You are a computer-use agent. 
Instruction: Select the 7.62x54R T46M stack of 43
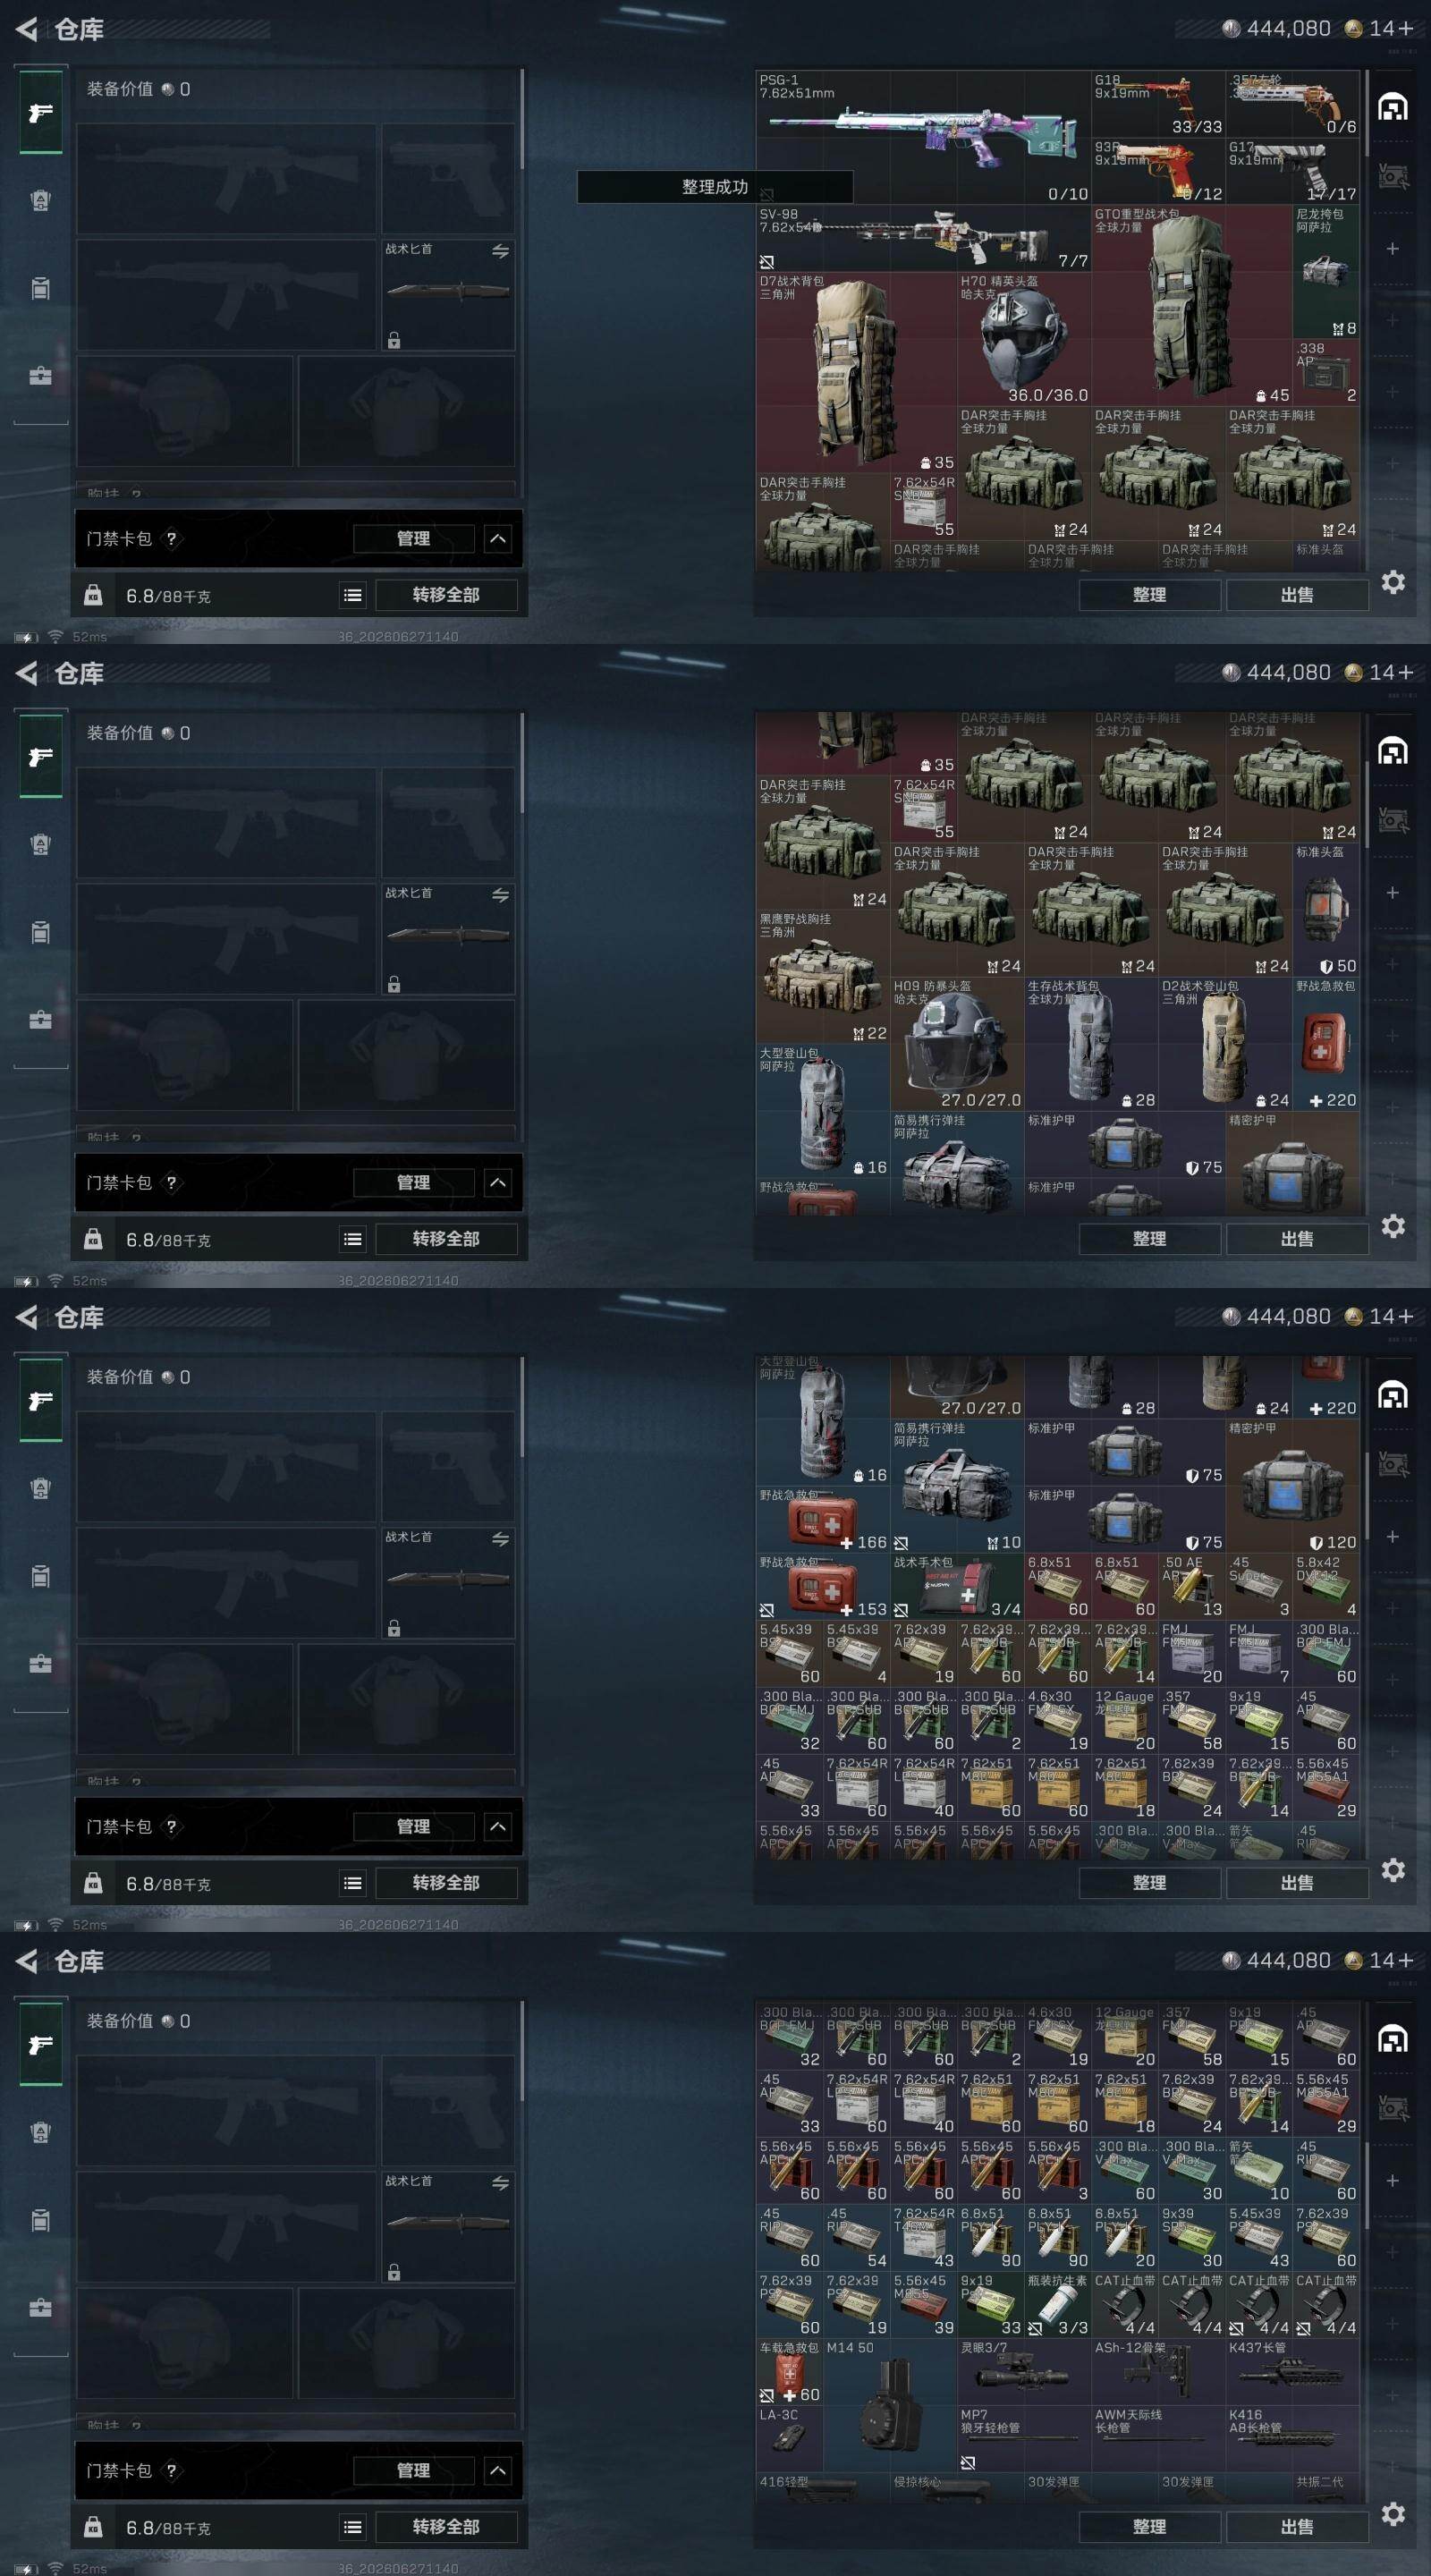point(924,2239)
